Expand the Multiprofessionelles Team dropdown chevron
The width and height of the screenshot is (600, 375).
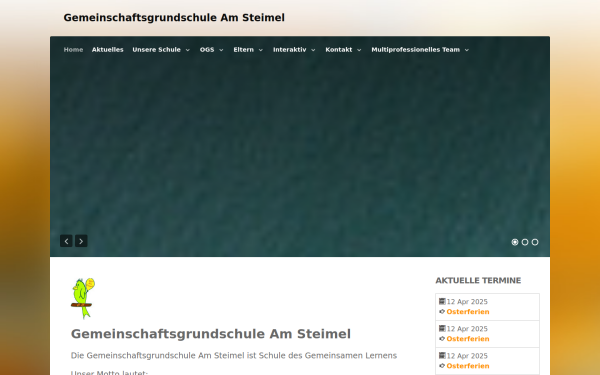[x=466, y=50]
